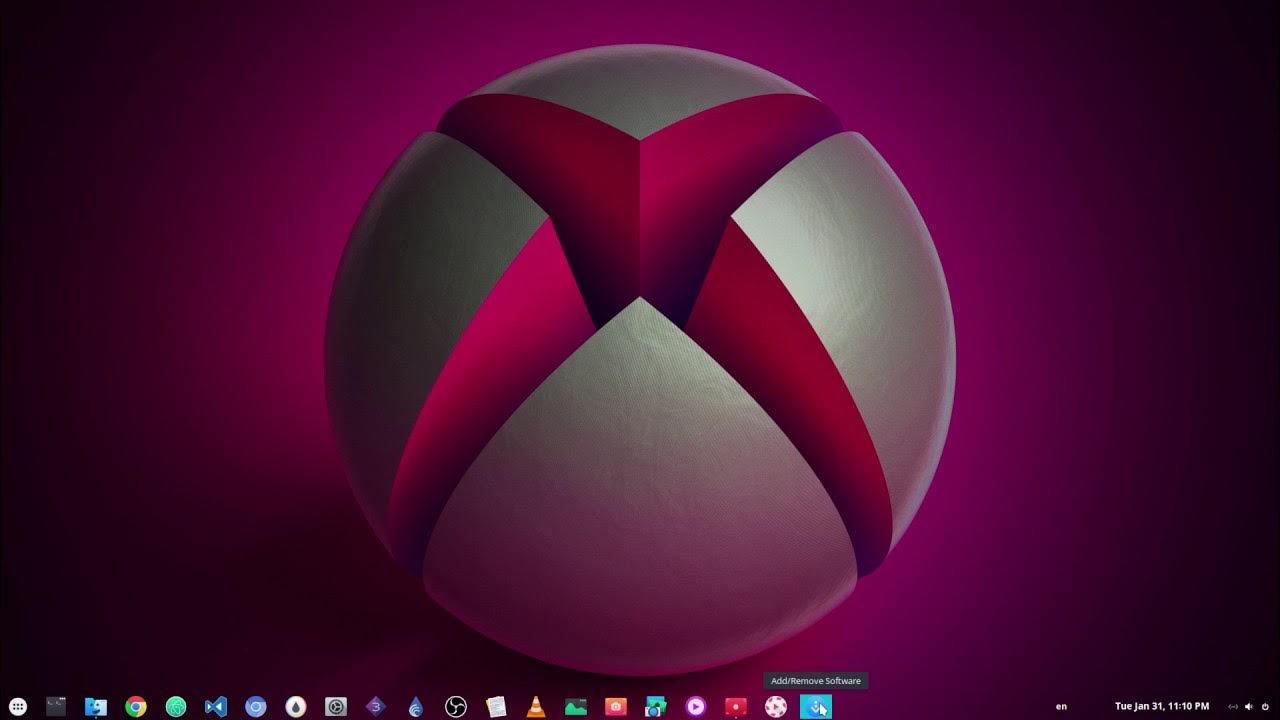Open the green system monitor graph icon
1280x720 pixels.
tap(576, 707)
